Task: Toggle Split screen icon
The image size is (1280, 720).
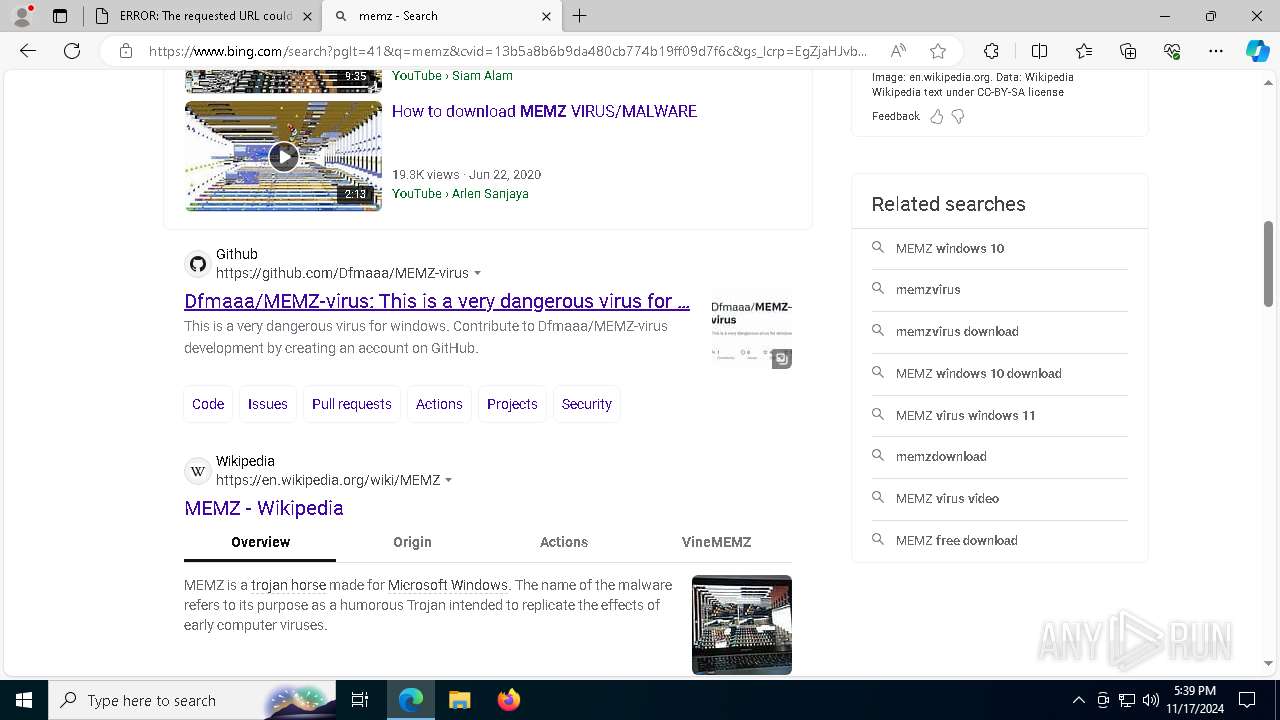Action: [1039, 51]
